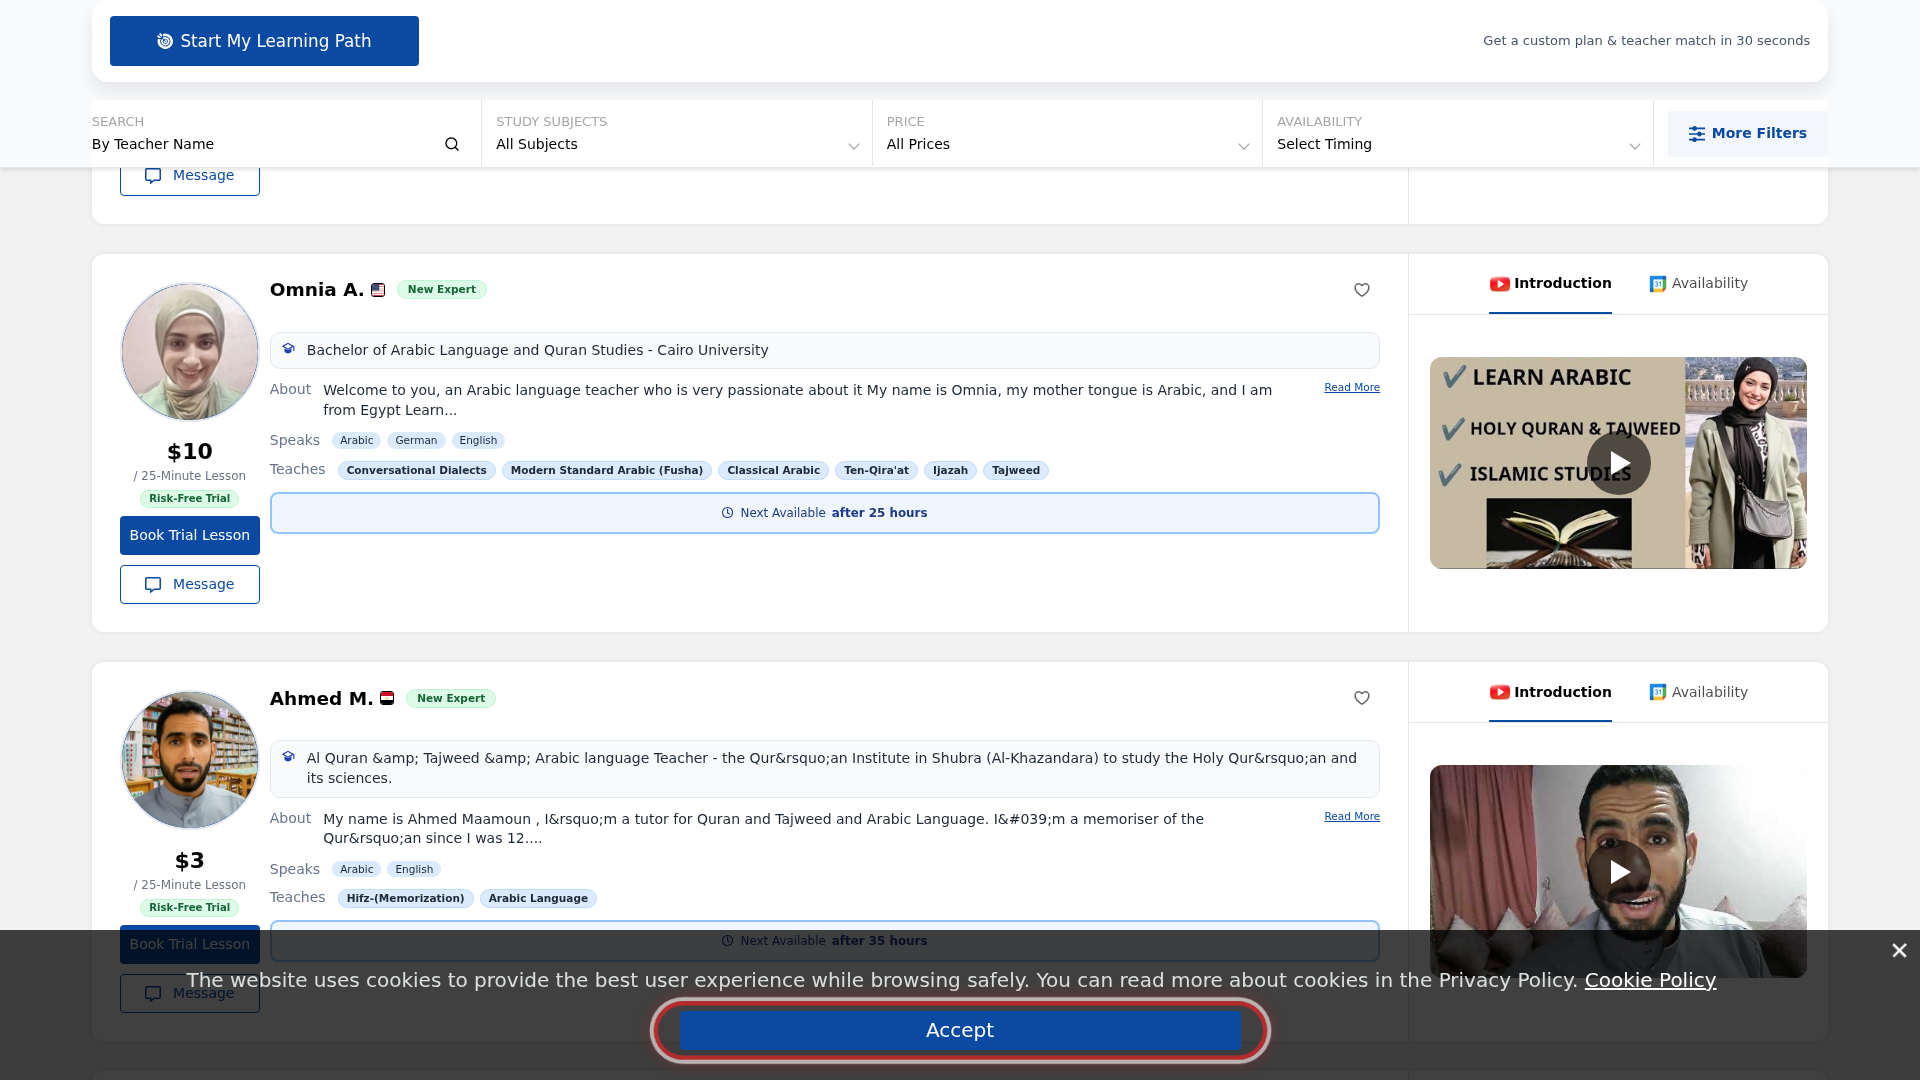Favorite Omnia A. with the heart icon

tap(1362, 290)
